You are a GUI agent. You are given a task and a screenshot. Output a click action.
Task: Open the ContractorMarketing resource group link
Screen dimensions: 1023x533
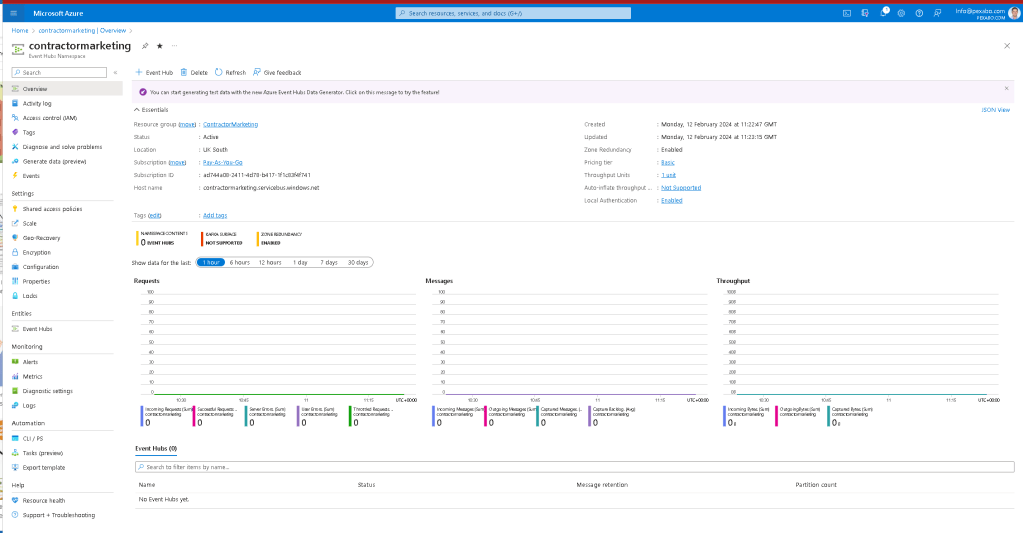(230, 124)
